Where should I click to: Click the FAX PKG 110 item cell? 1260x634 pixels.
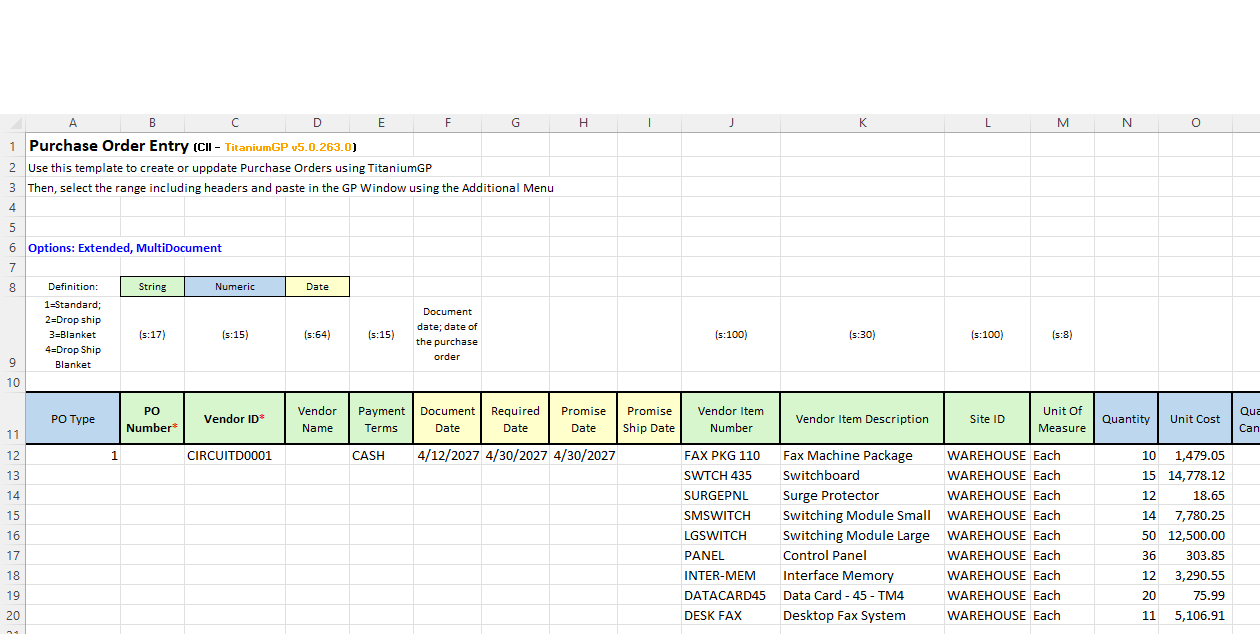tap(731, 455)
